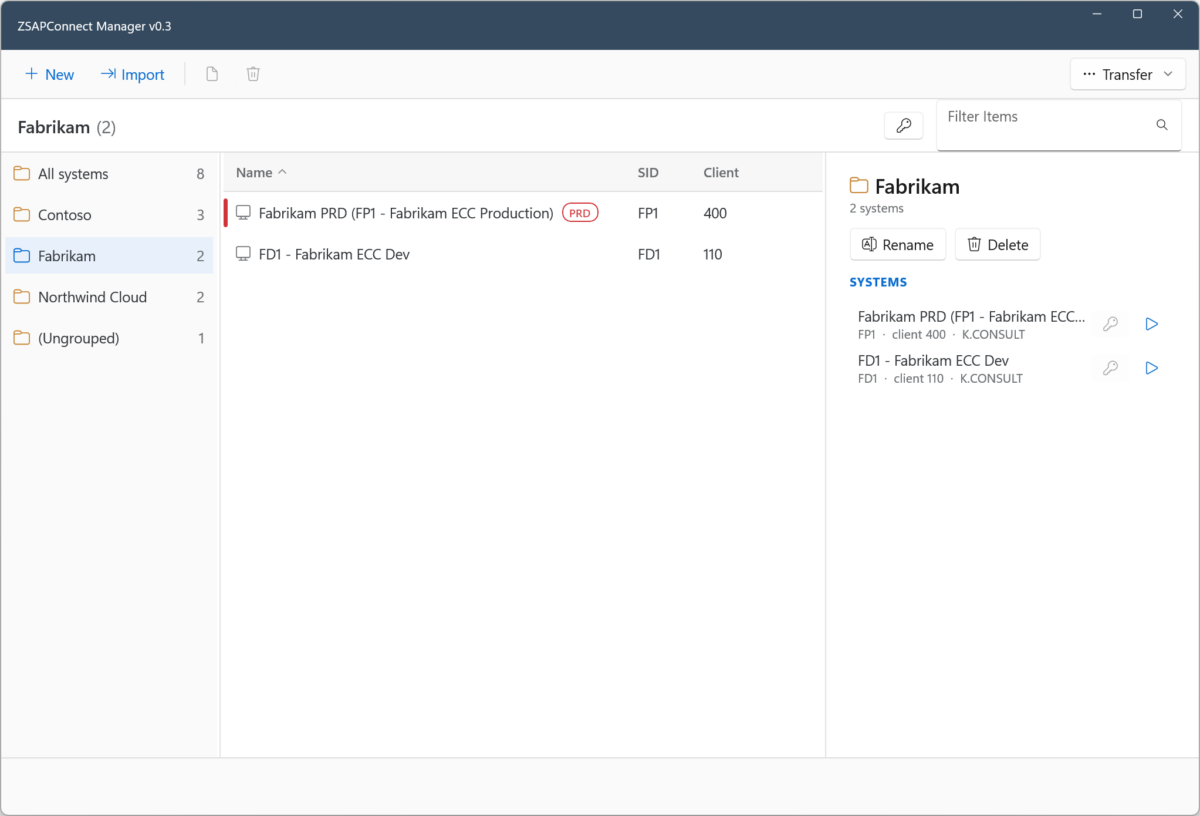Click the SID cell FD1 in the table
The height and width of the screenshot is (816, 1200).
pyautogui.click(x=649, y=254)
